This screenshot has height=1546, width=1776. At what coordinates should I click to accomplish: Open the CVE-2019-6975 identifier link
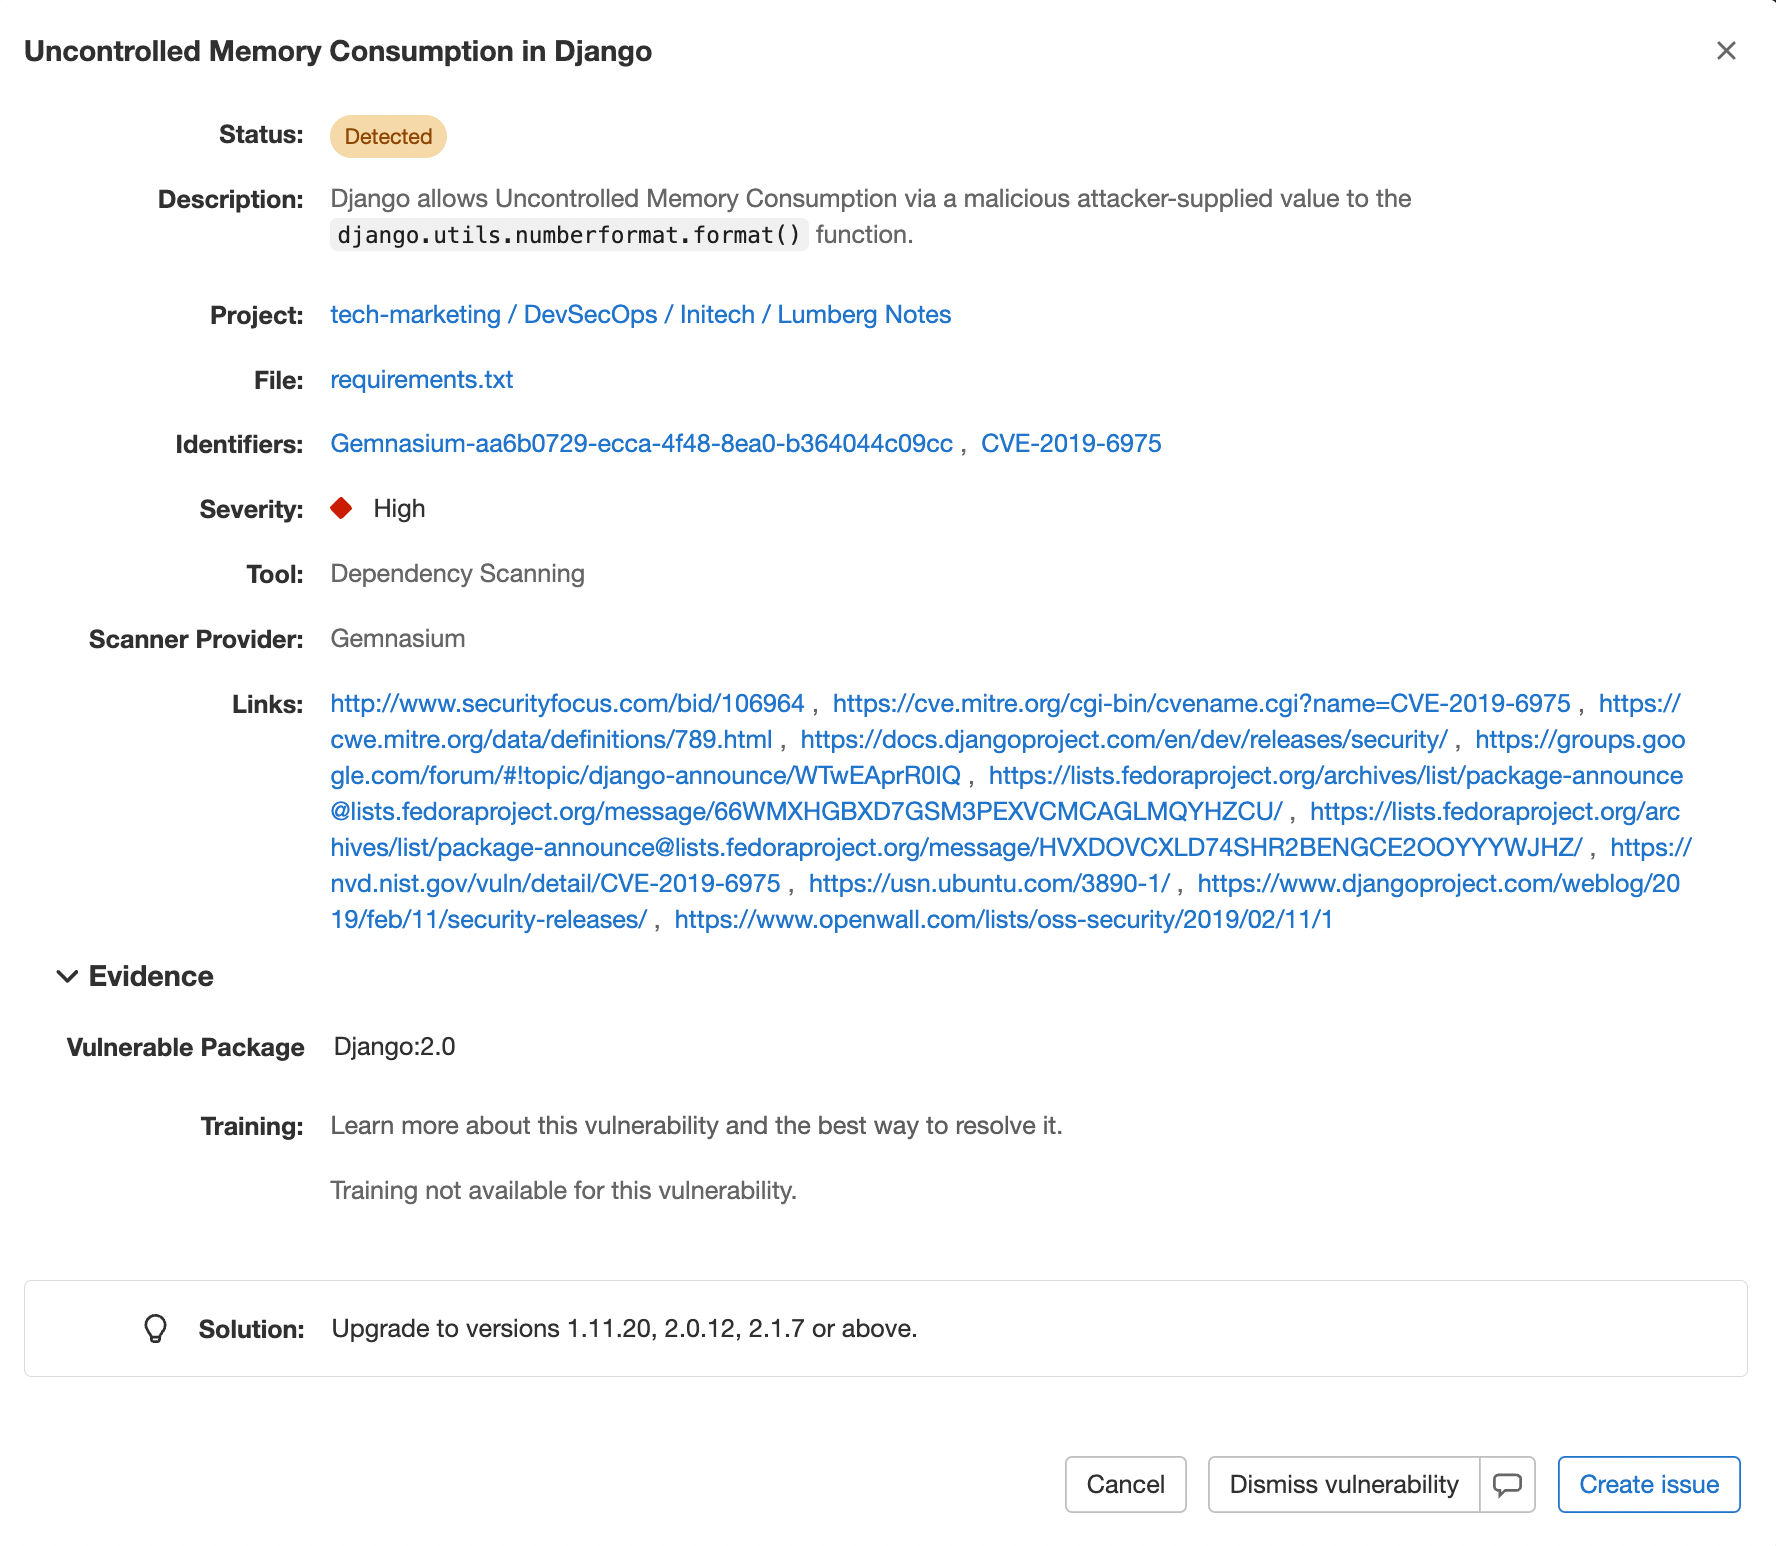point(1070,444)
